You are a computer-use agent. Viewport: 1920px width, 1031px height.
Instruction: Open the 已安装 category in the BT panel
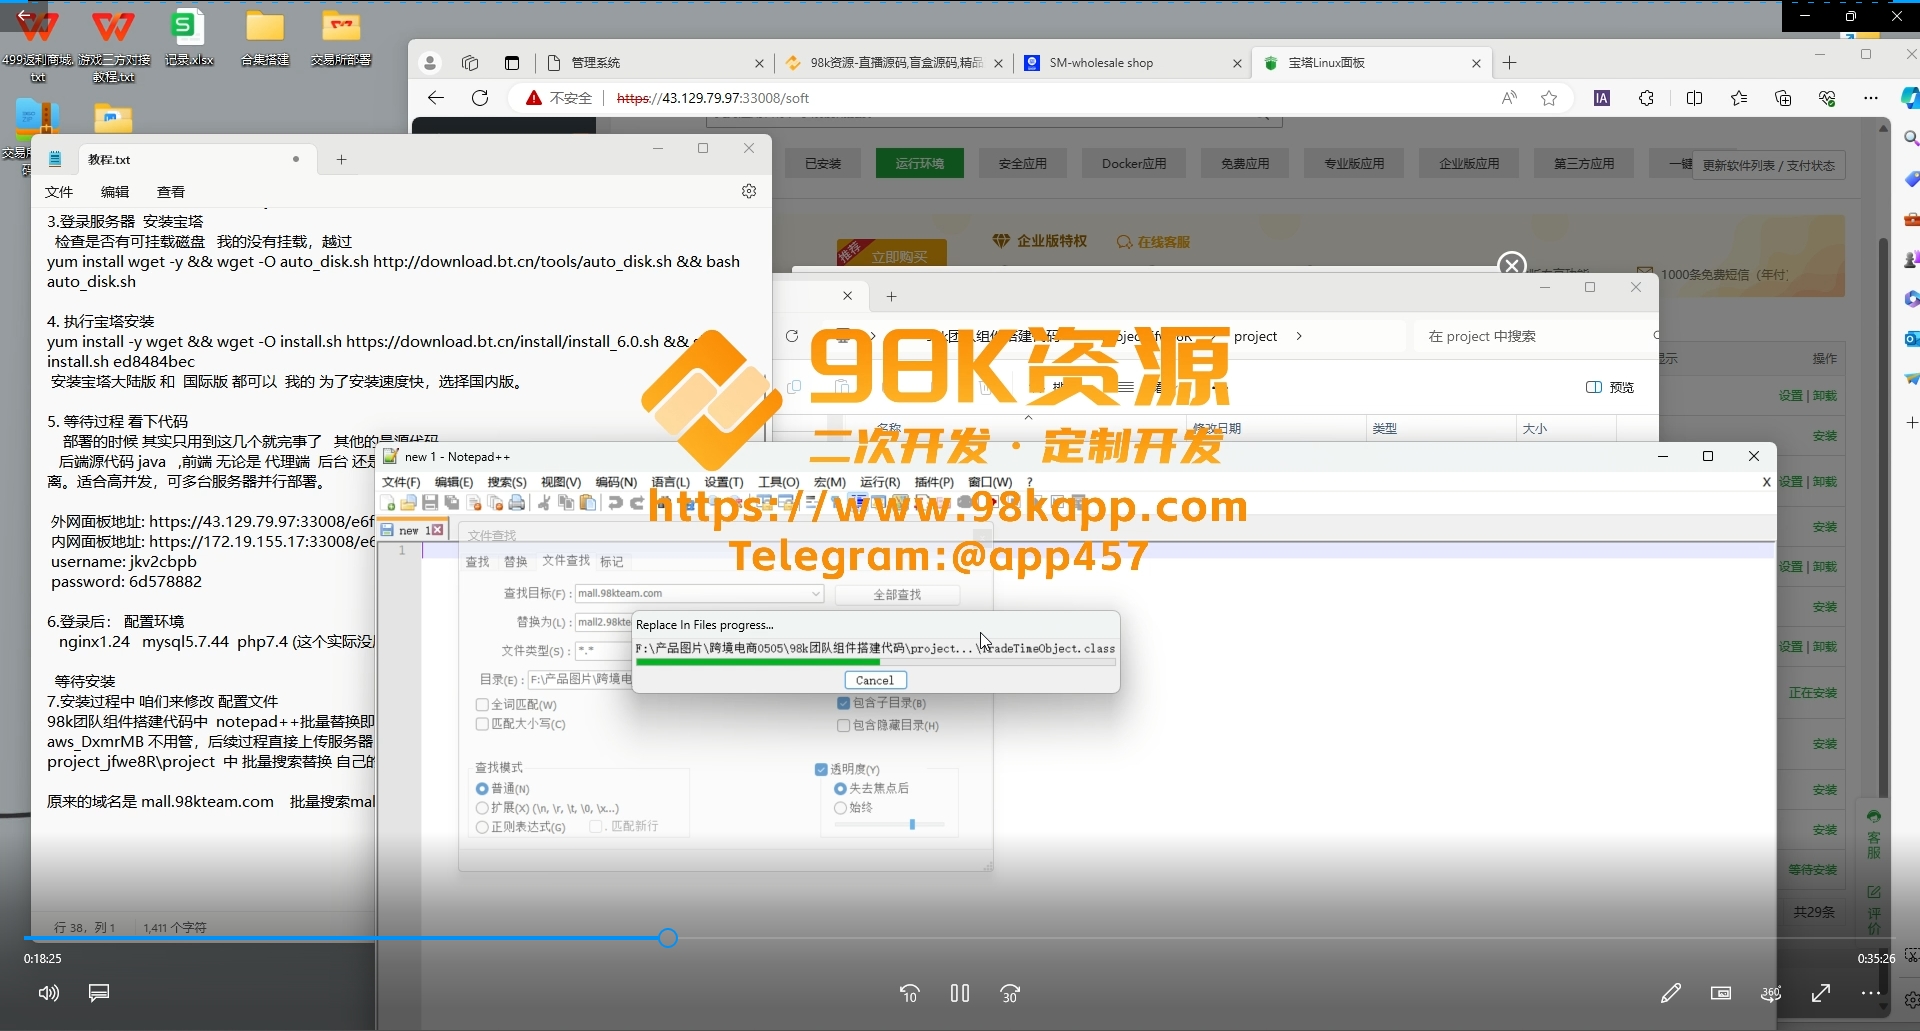pos(823,163)
